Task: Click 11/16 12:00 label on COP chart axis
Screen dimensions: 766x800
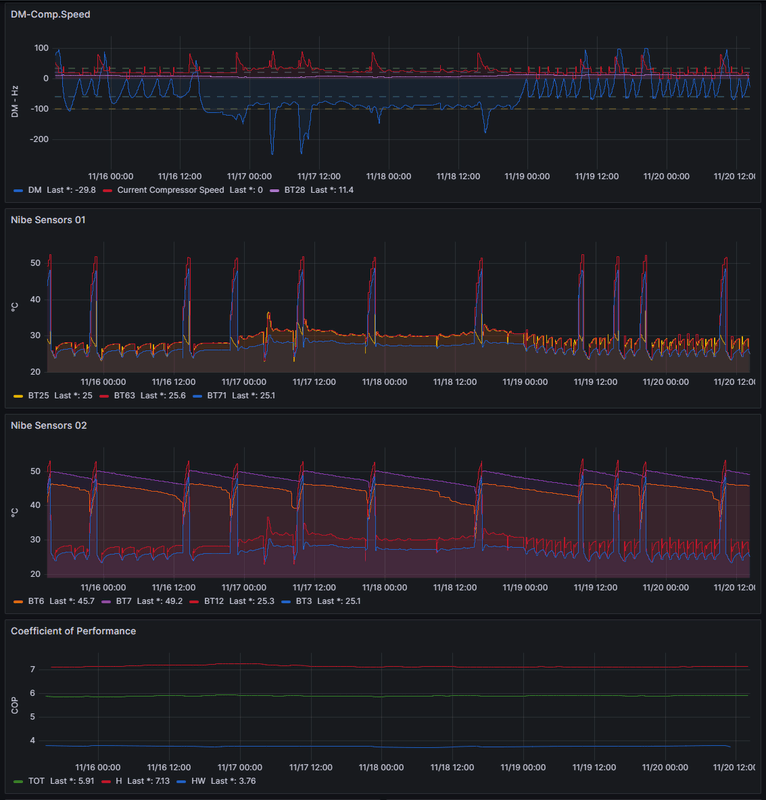Action: tap(169, 767)
